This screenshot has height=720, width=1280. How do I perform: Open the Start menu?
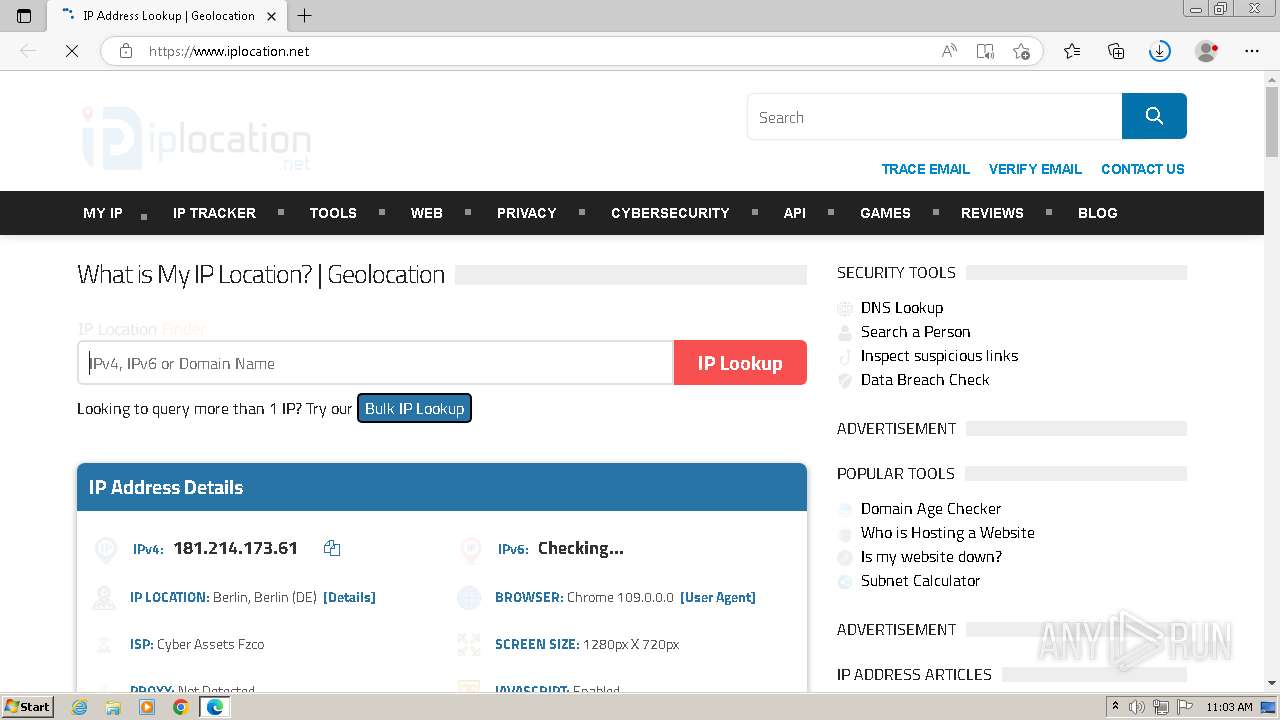[27, 707]
